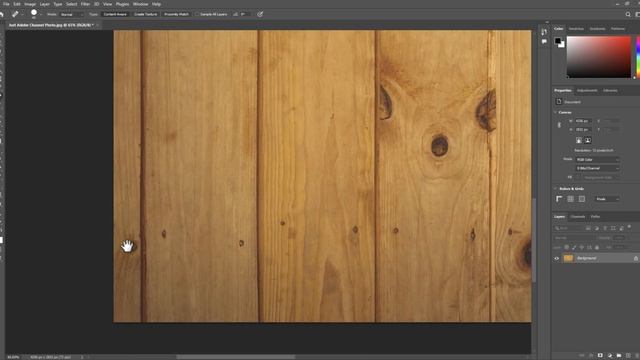The image size is (640, 360).
Task: Open the Layer menu
Action: 44,4
